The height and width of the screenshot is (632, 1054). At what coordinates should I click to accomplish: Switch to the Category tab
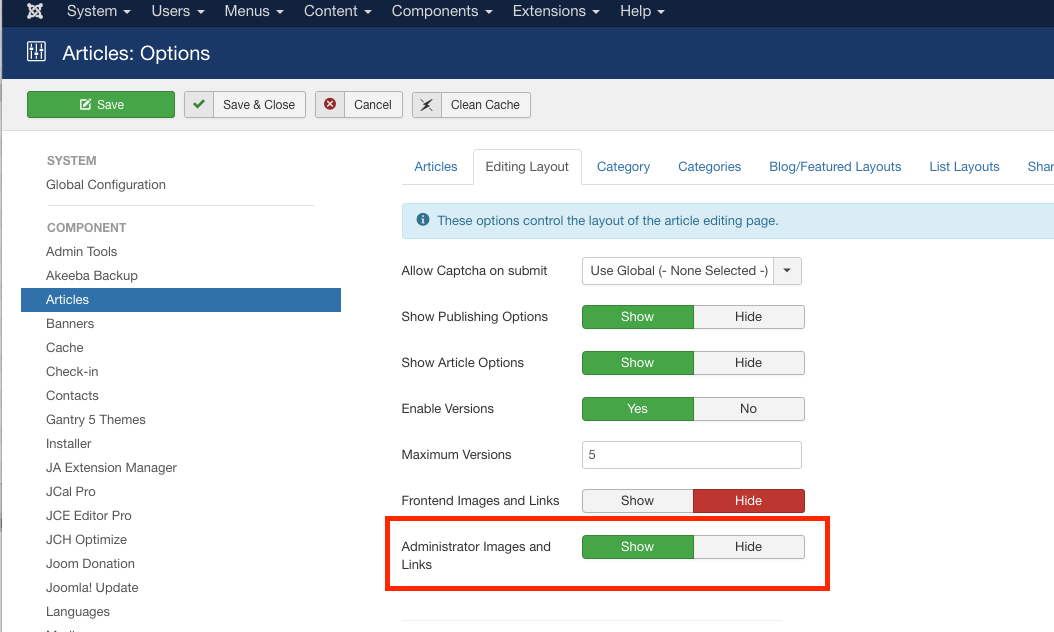pyautogui.click(x=623, y=167)
